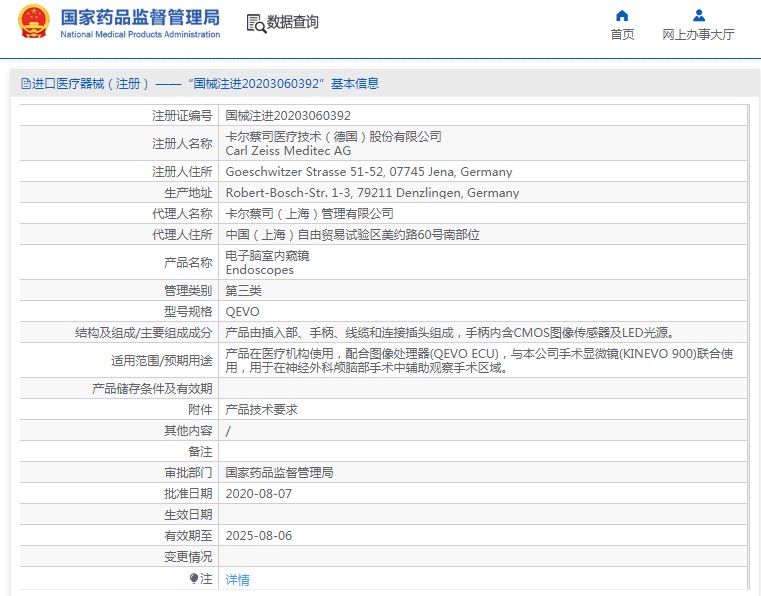This screenshot has width=761, height=596.
Task: Click the 型号规格 label
Action: 188,312
